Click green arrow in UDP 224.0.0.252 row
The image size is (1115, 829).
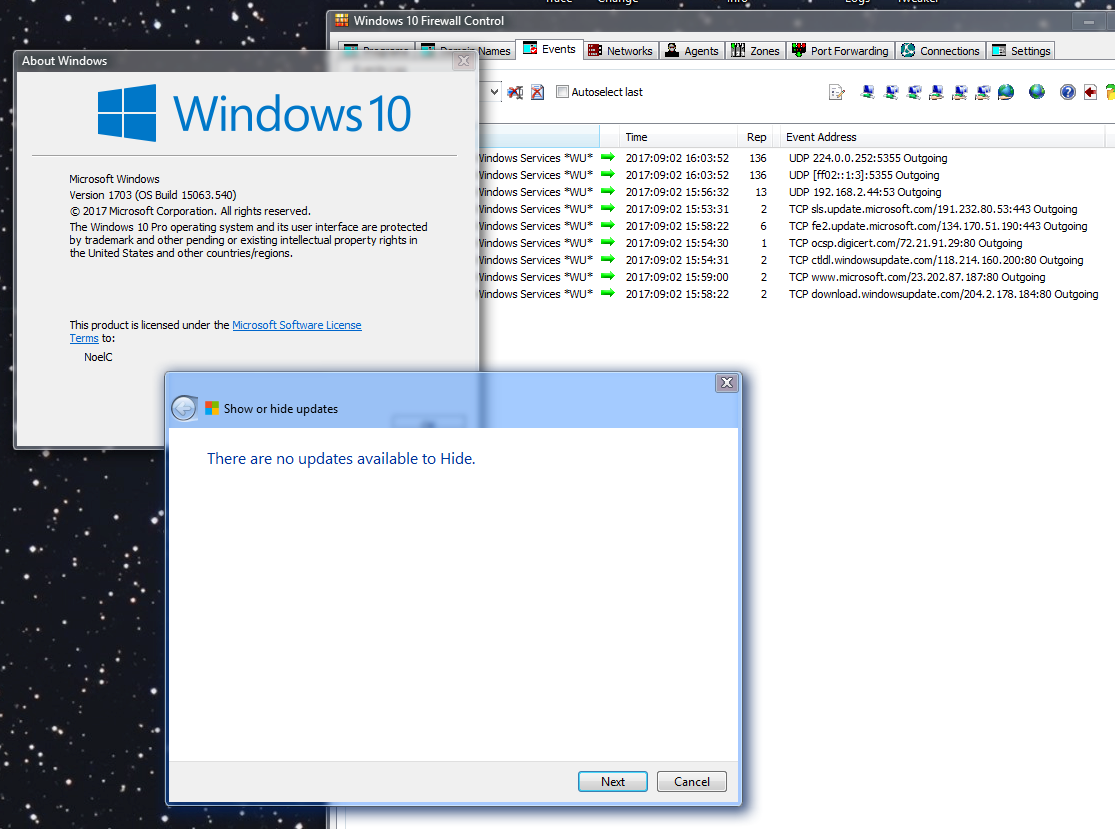608,157
